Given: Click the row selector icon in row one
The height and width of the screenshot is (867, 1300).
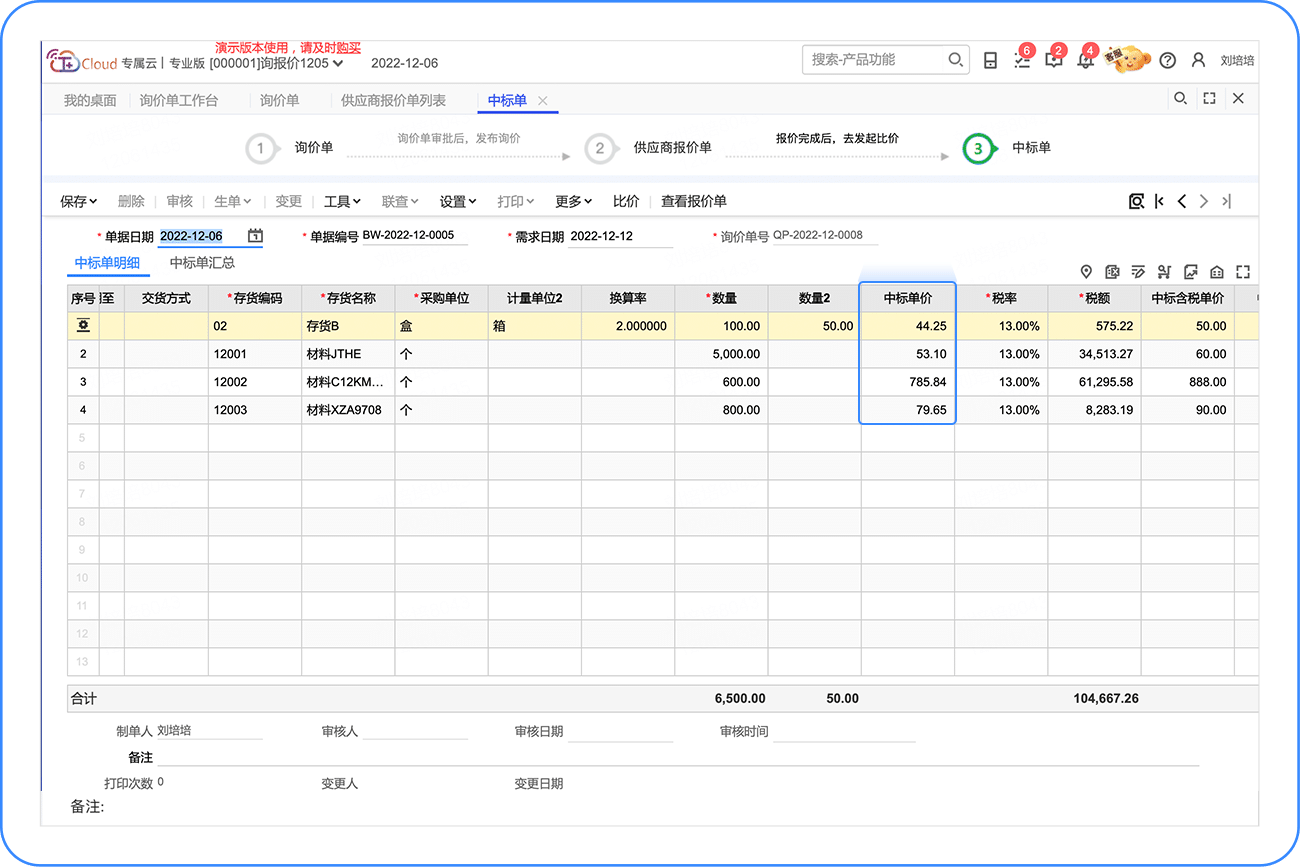Looking at the screenshot, I should [83, 326].
